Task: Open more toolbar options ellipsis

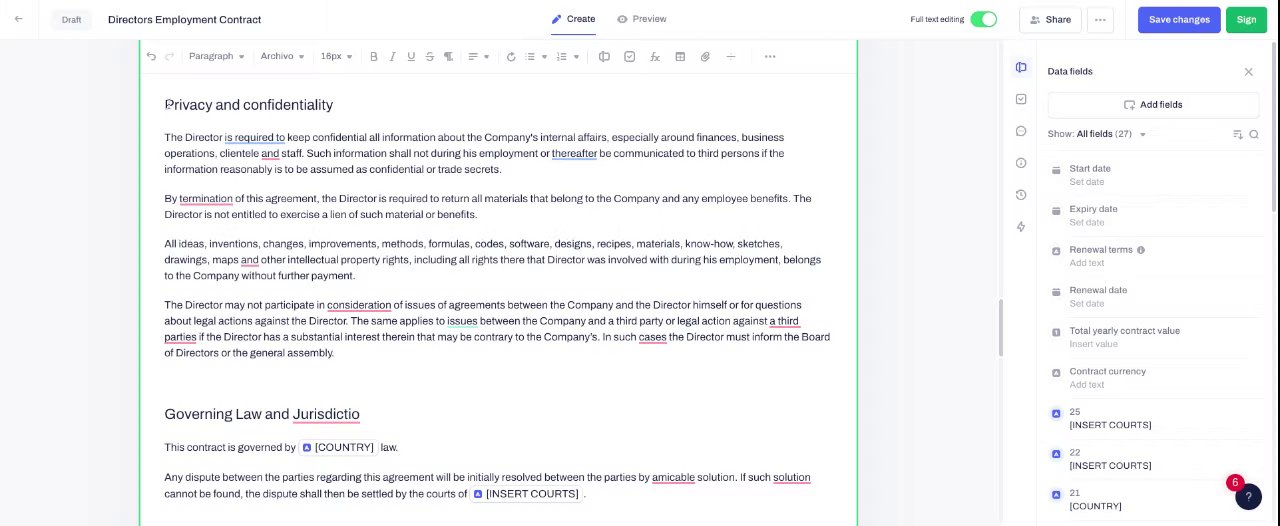Action: click(x=770, y=57)
